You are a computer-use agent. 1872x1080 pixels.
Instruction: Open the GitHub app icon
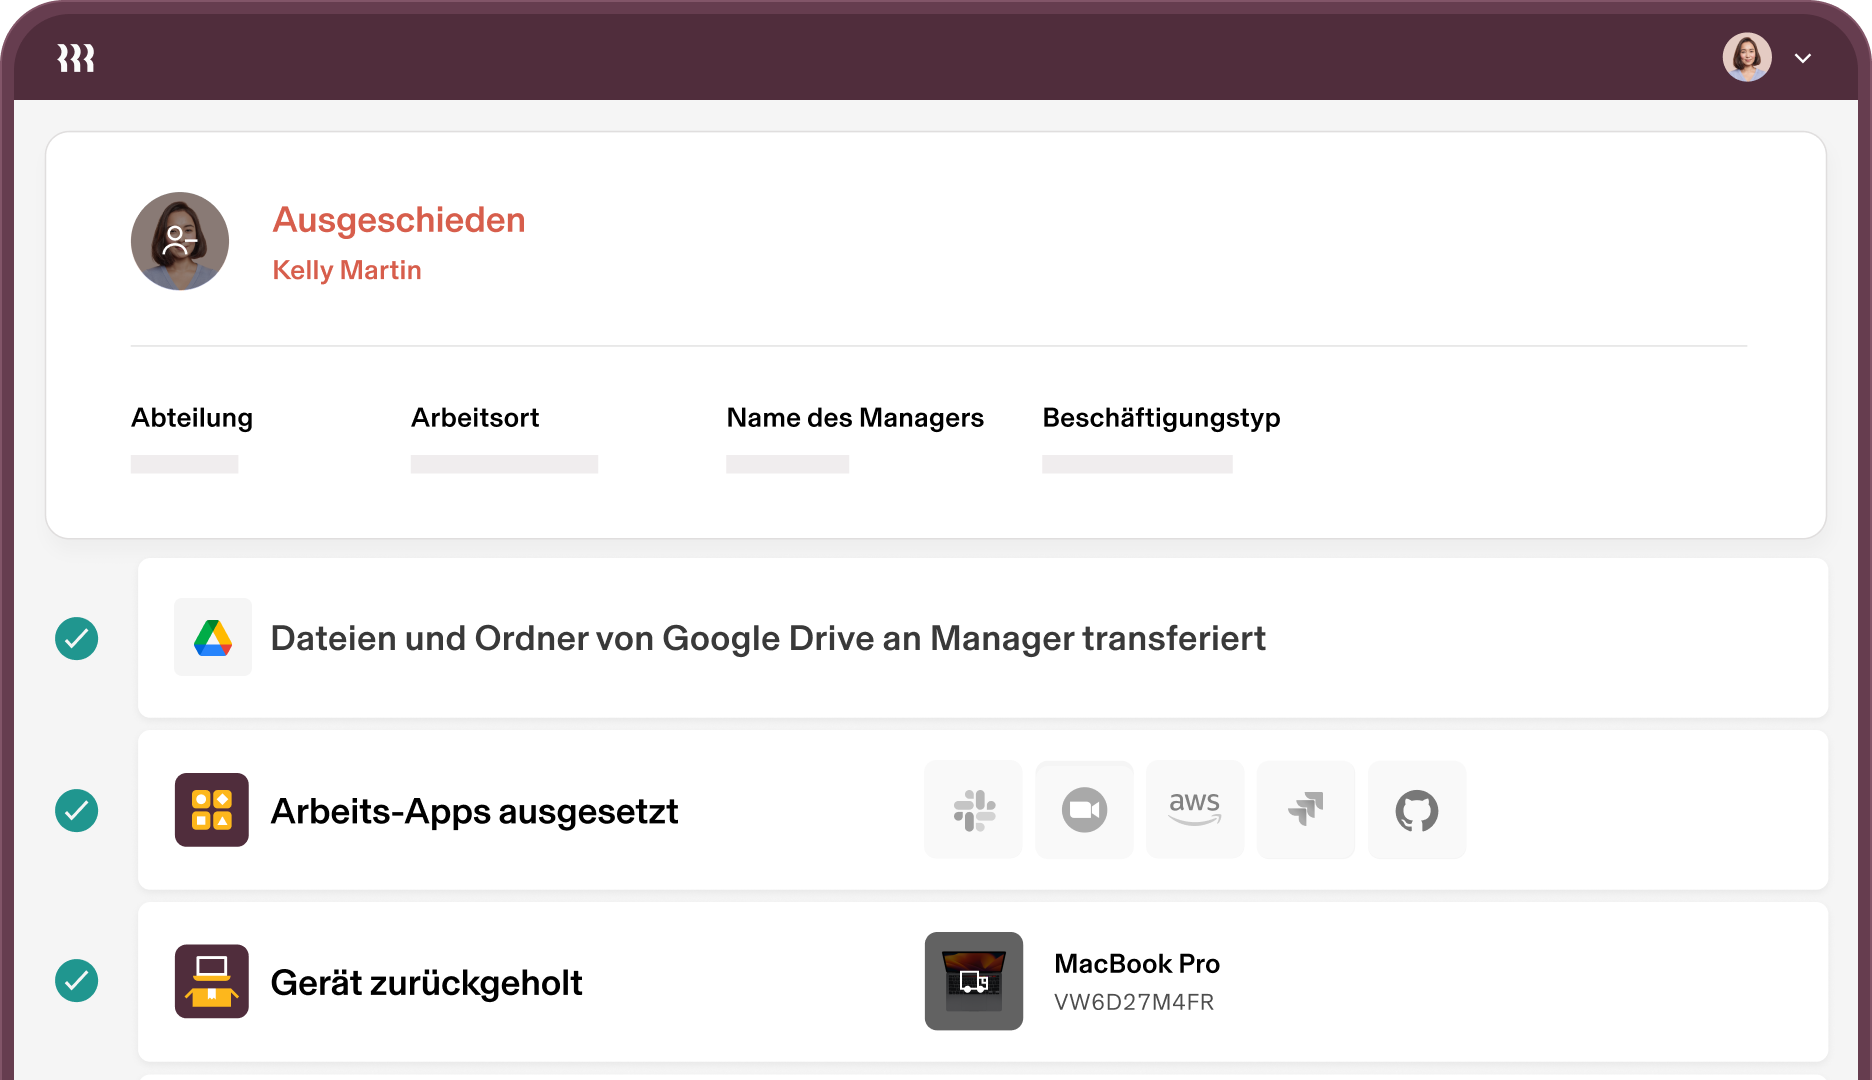pyautogui.click(x=1417, y=810)
